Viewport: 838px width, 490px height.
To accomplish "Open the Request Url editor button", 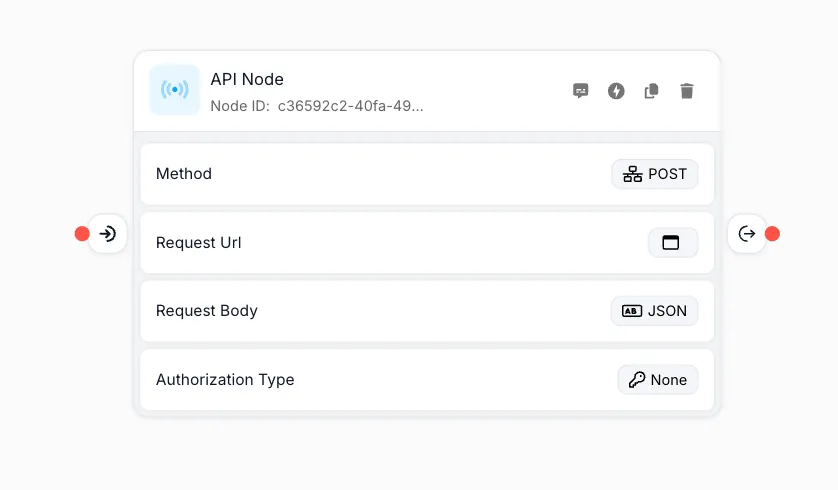I will coord(673,243).
